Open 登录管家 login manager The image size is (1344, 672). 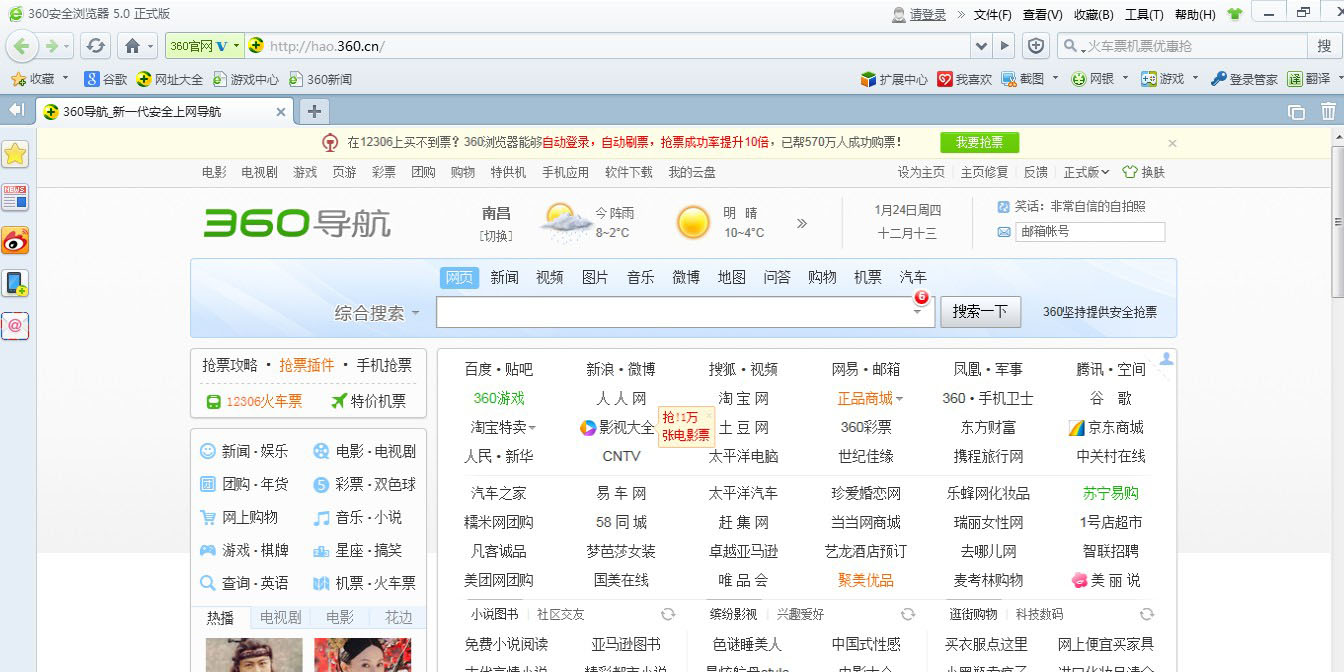tap(1244, 79)
